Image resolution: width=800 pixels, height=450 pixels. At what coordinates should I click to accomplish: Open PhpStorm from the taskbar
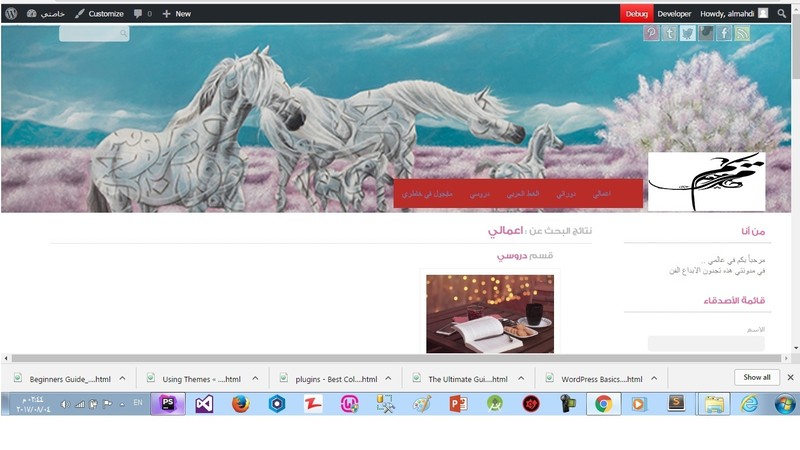(168, 404)
